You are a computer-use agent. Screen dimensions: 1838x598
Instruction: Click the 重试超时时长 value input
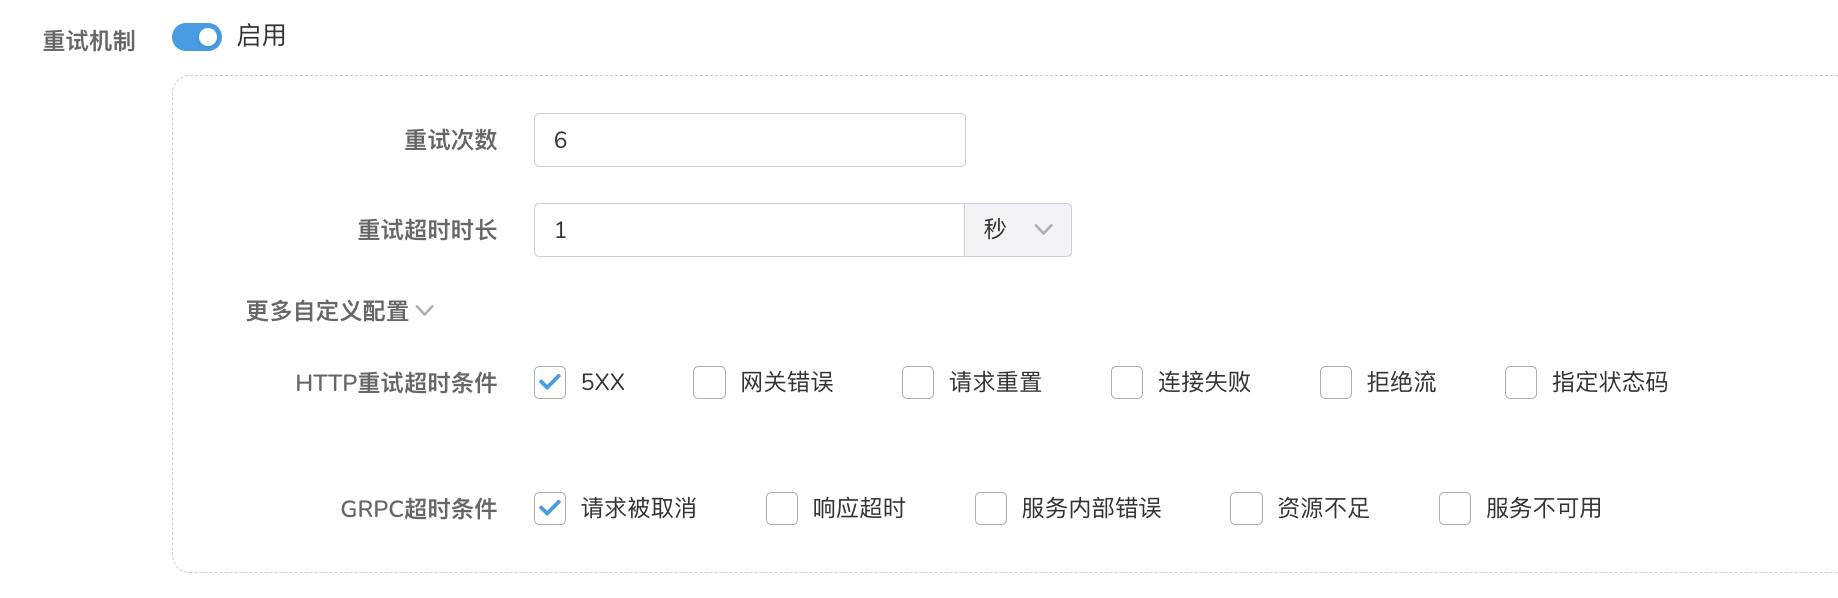tap(749, 230)
